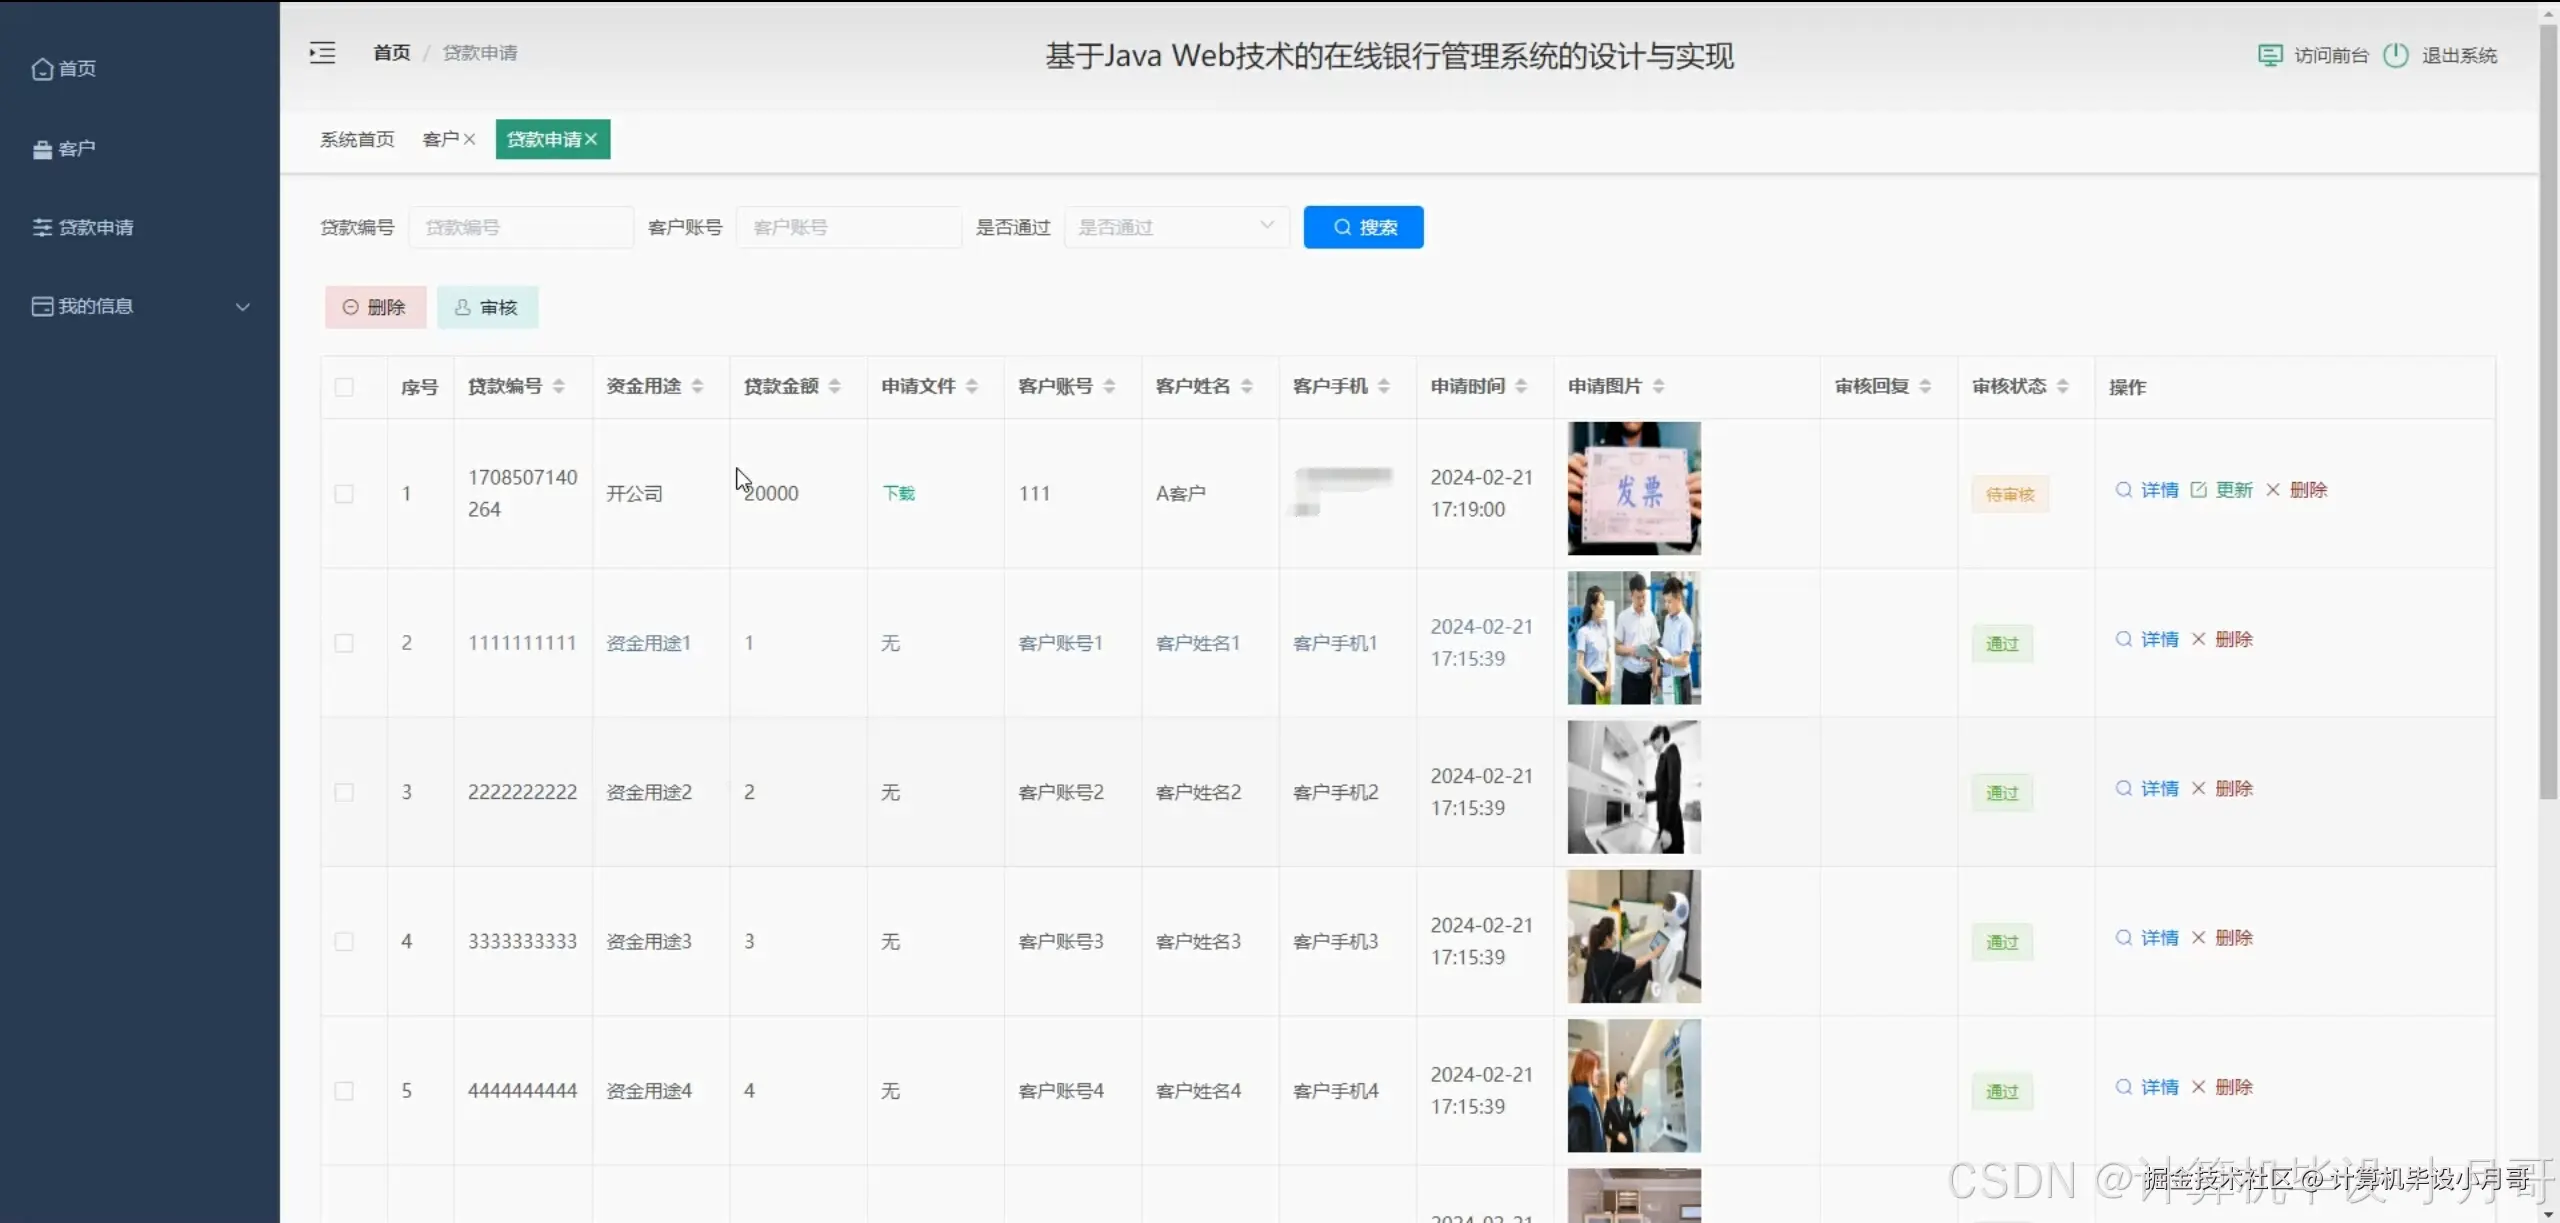Check the checkbox for row 1
This screenshot has height=1223, width=2560.
(x=343, y=493)
